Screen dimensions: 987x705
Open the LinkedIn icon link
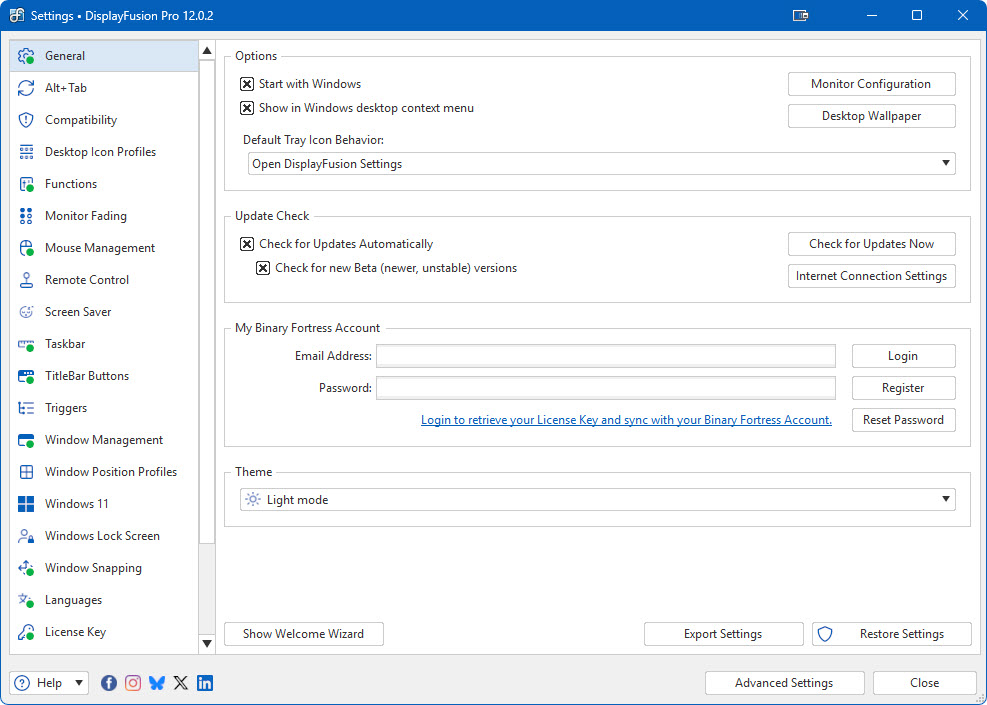tap(205, 683)
